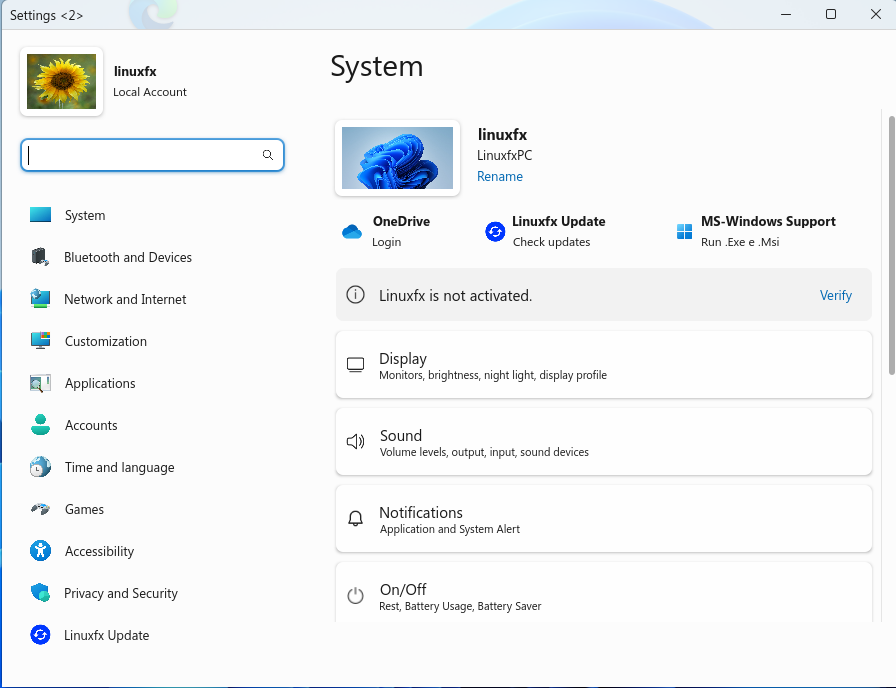The image size is (896, 688).
Task: Open the Notifications settings card
Action: tap(603, 520)
